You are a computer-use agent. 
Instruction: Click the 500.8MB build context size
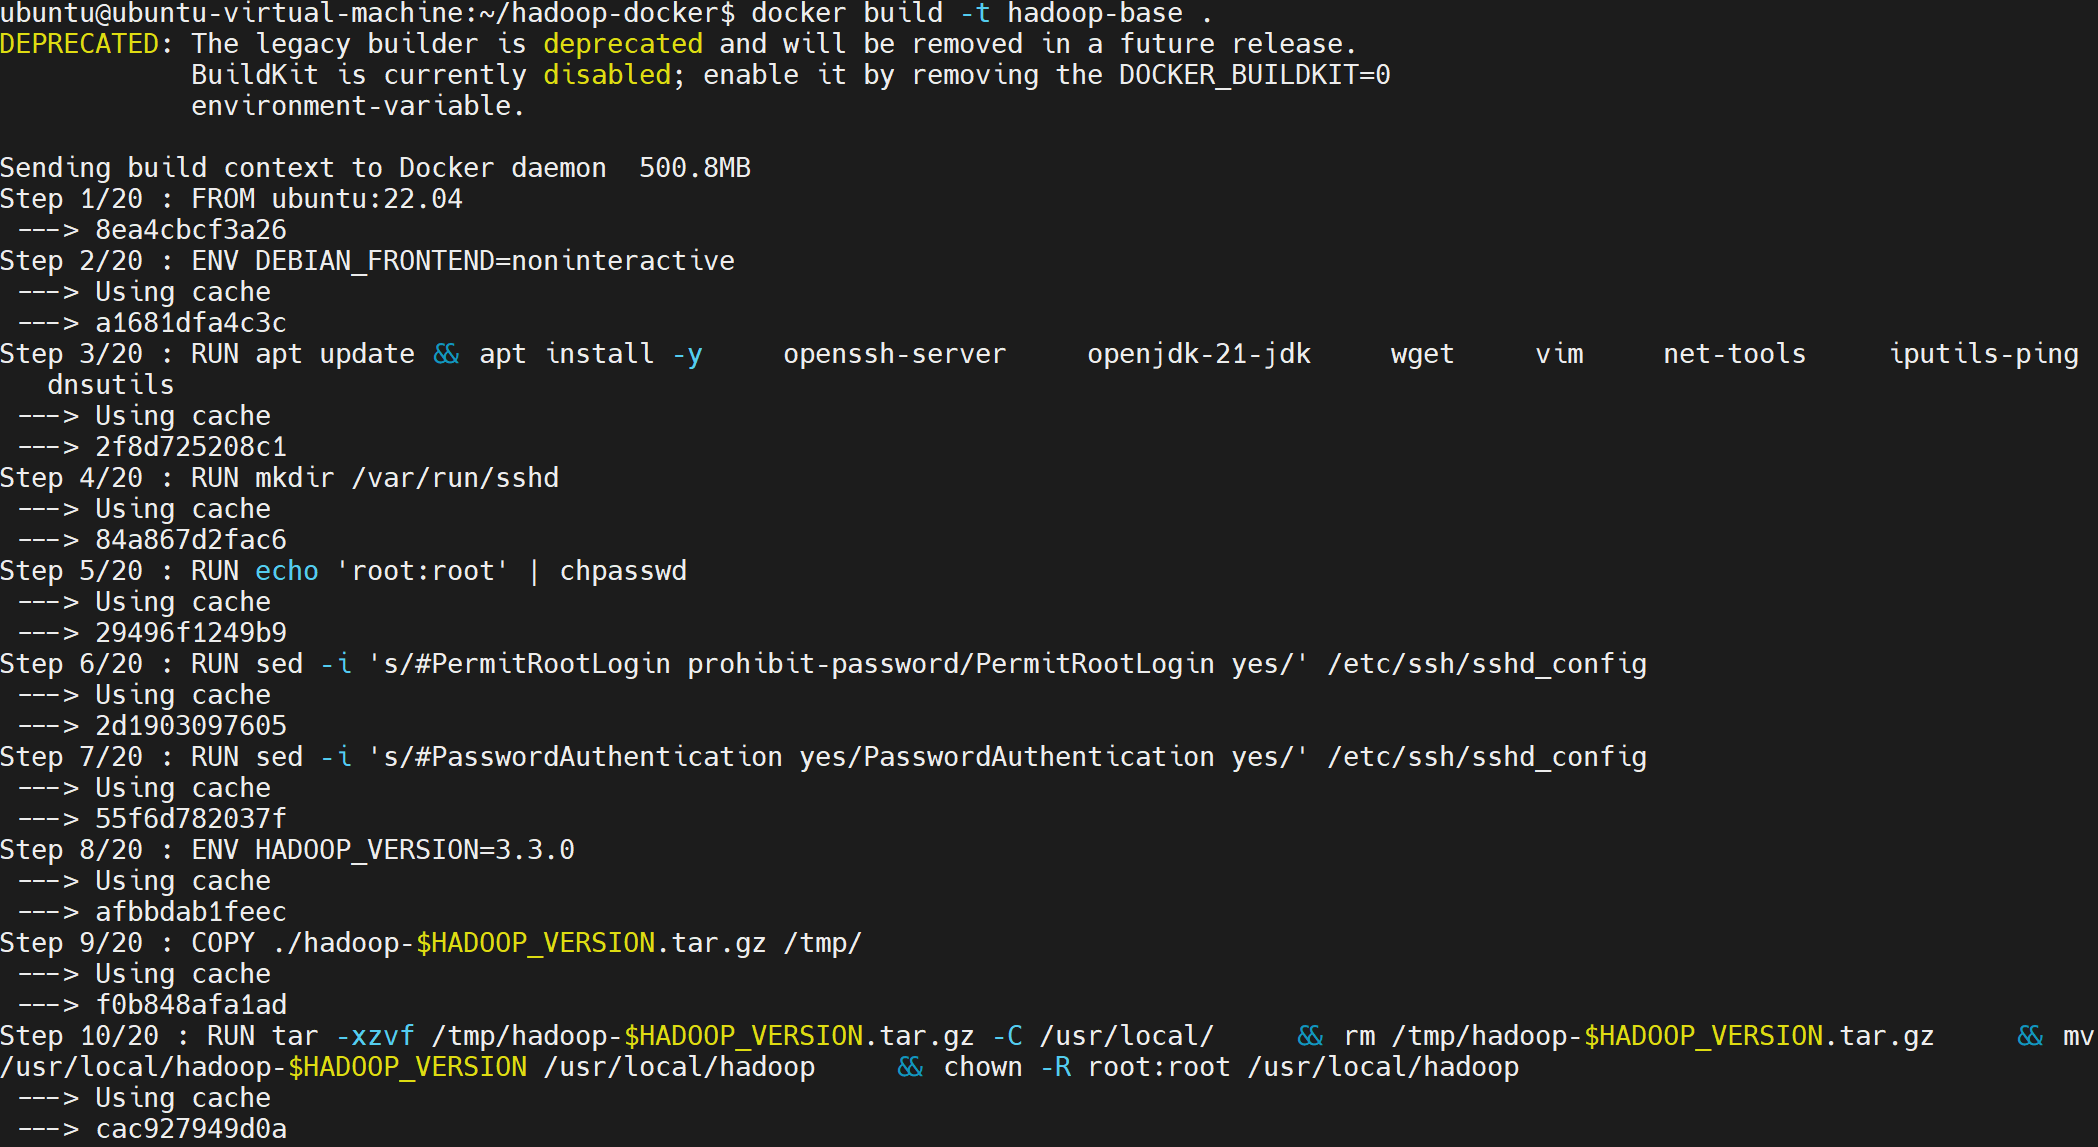click(694, 168)
